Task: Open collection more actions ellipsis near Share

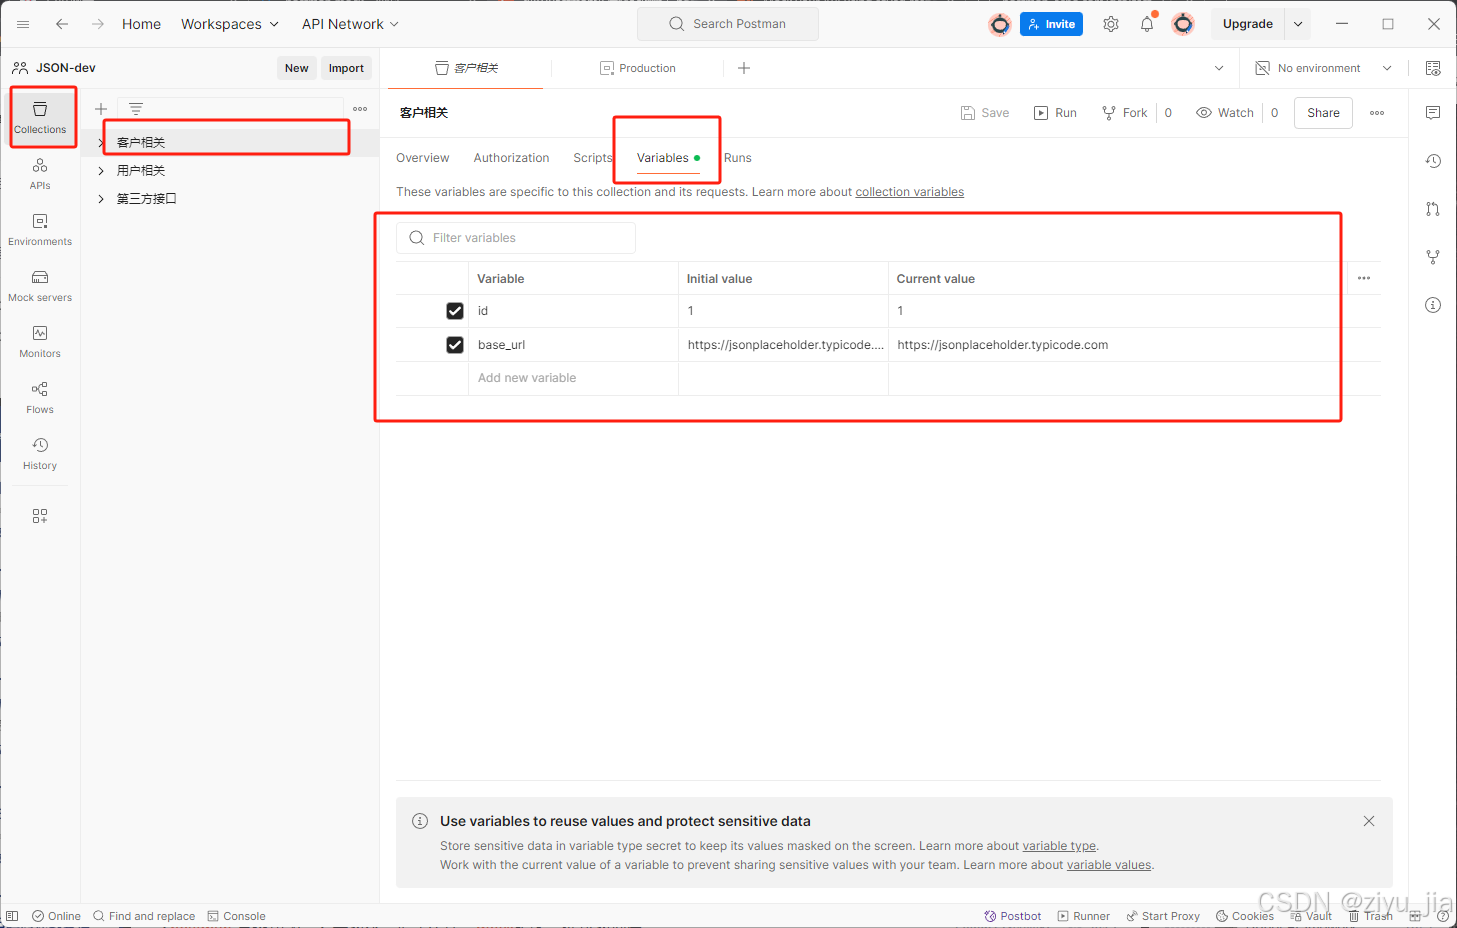Action: [1377, 113]
